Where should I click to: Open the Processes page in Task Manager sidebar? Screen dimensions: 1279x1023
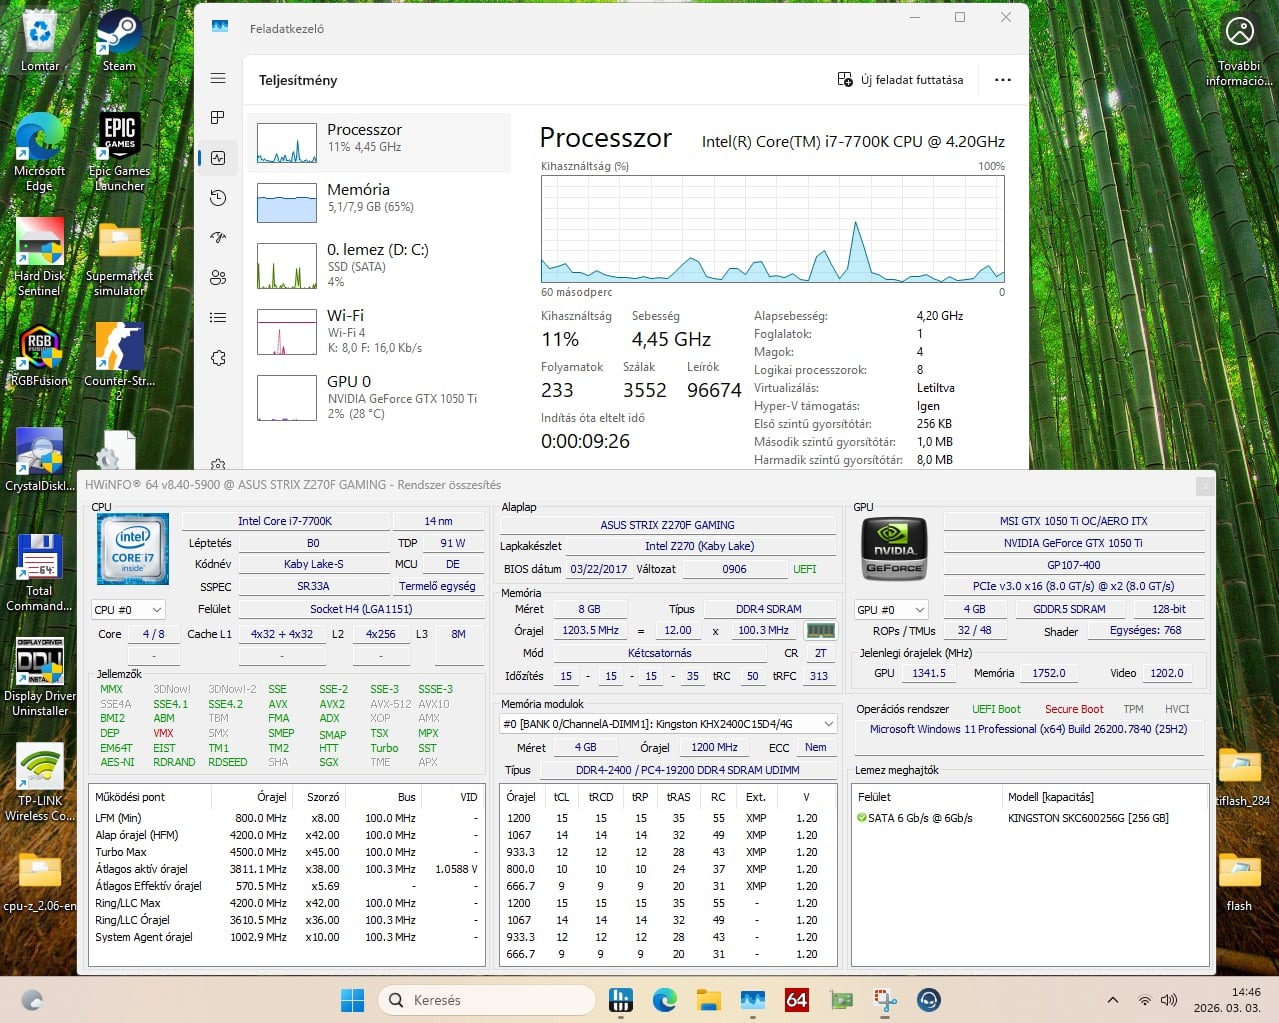(218, 118)
